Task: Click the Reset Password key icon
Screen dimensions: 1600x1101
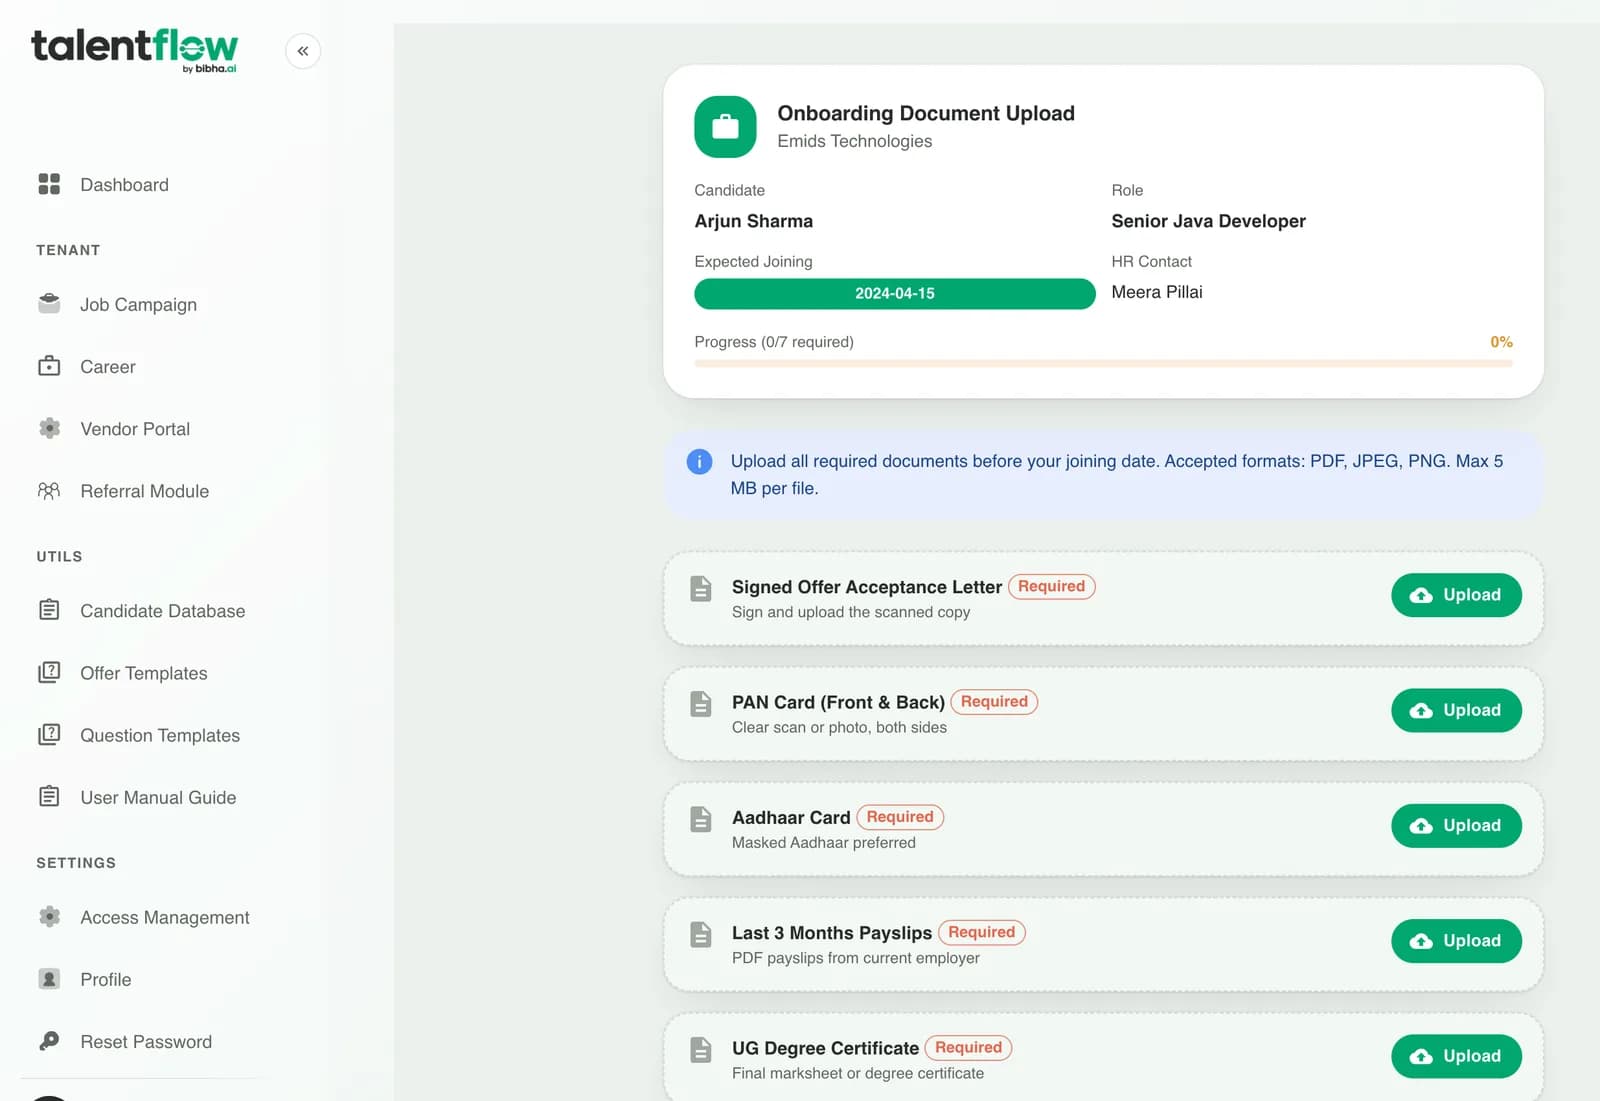Action: point(49,1041)
